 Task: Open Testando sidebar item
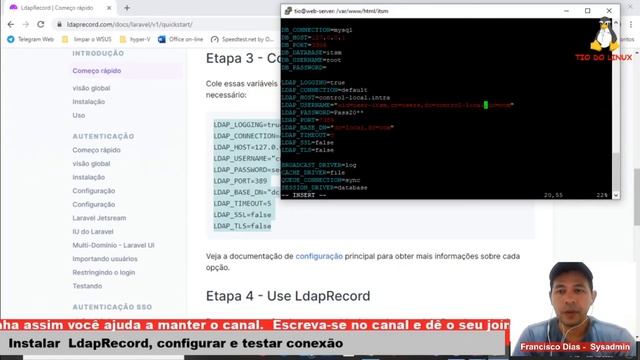[x=87, y=286]
